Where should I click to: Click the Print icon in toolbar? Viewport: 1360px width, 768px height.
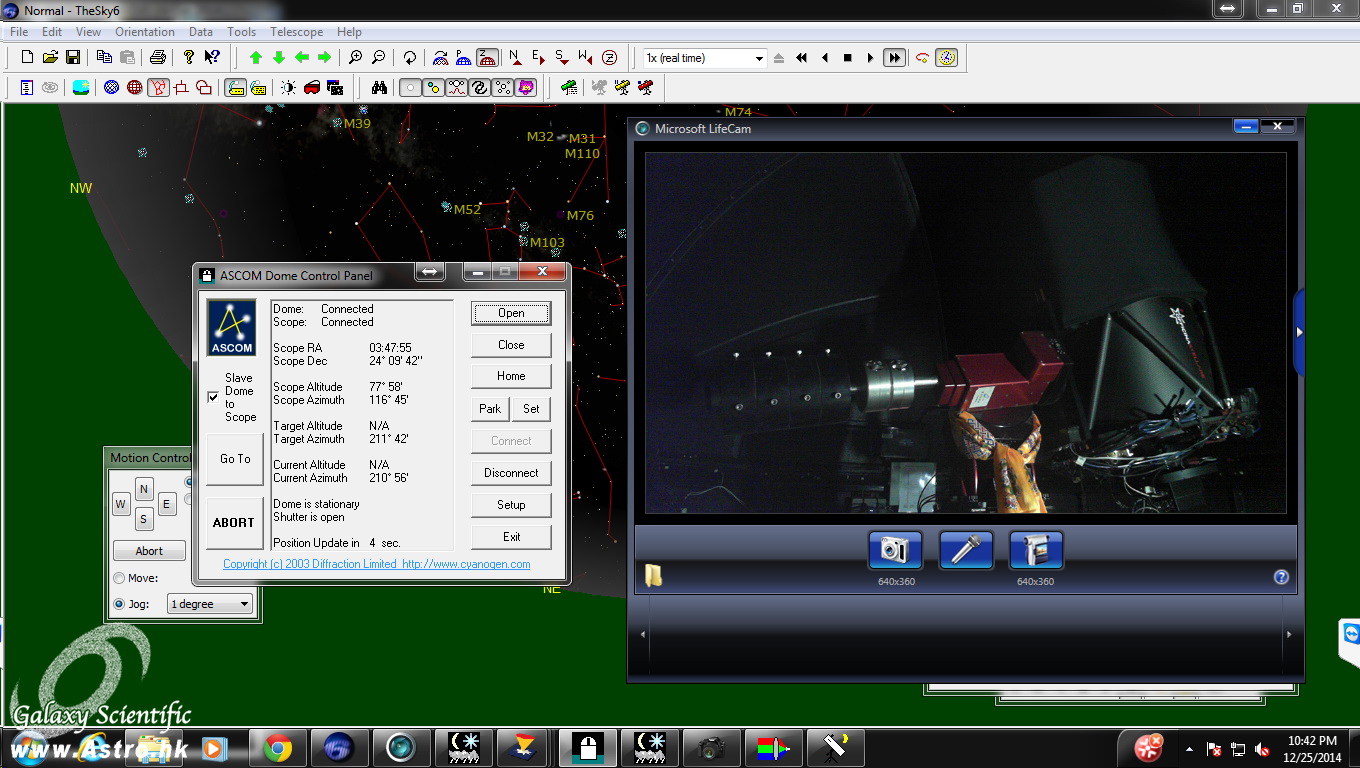pyautogui.click(x=158, y=58)
